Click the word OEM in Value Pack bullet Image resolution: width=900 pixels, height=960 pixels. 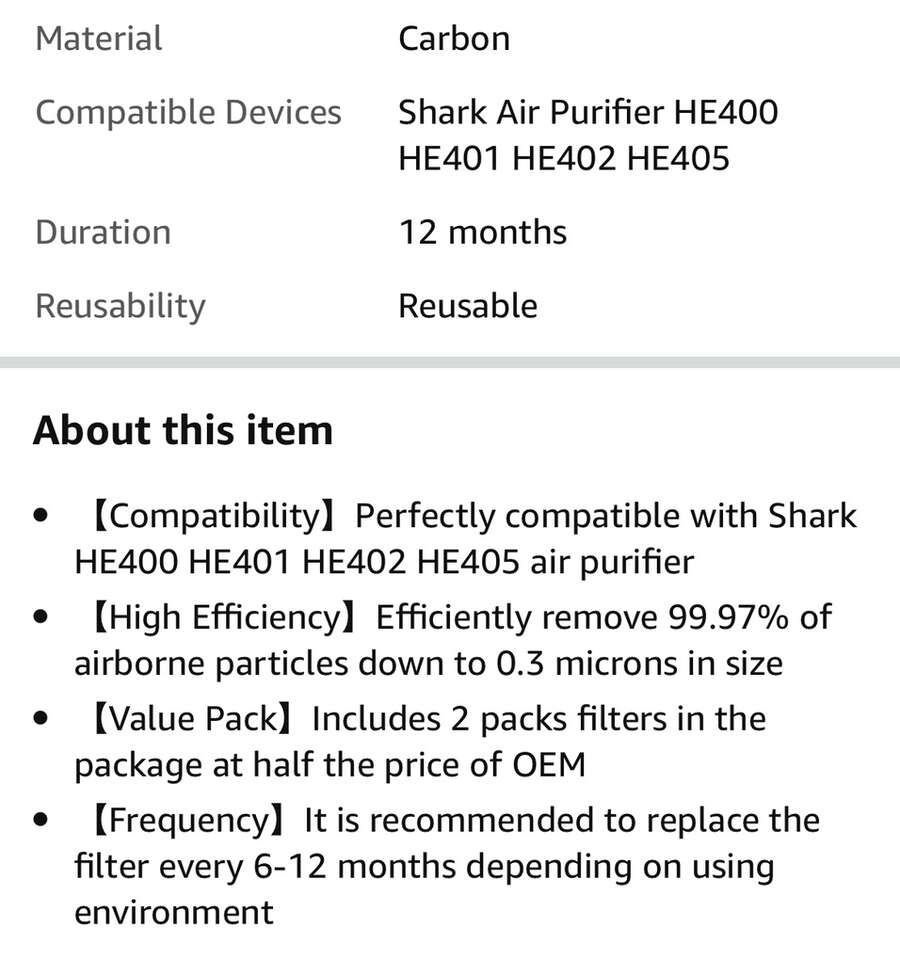(548, 765)
